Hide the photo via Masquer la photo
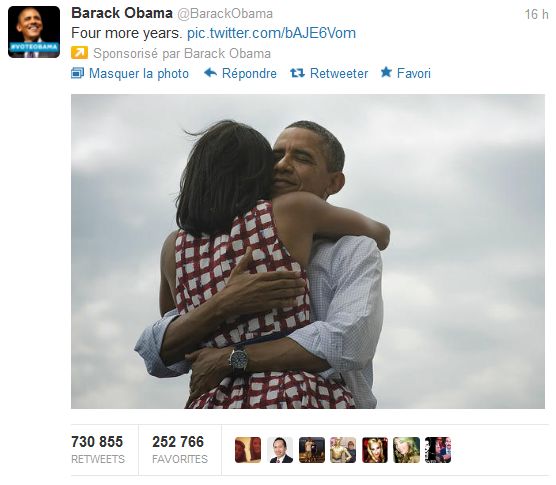Image resolution: width=556 pixels, height=485 pixels. point(139,73)
